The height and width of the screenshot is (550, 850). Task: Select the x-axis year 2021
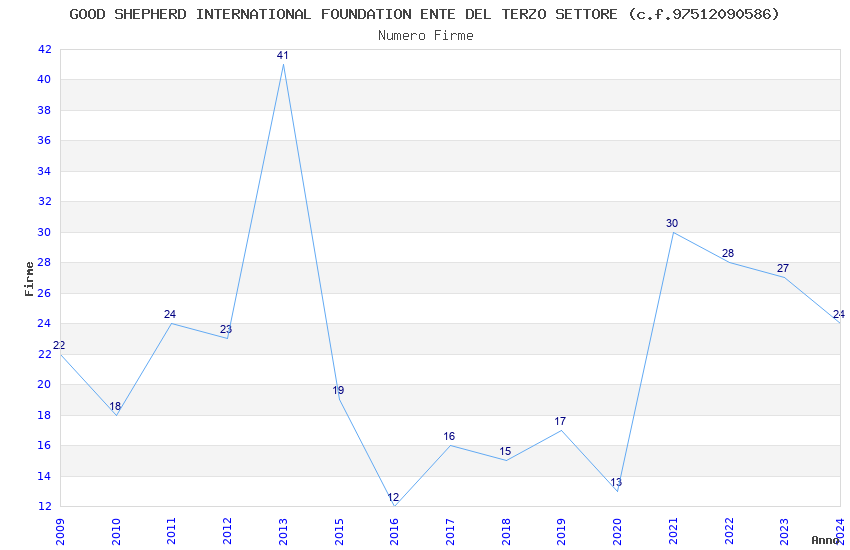pyautogui.click(x=673, y=531)
